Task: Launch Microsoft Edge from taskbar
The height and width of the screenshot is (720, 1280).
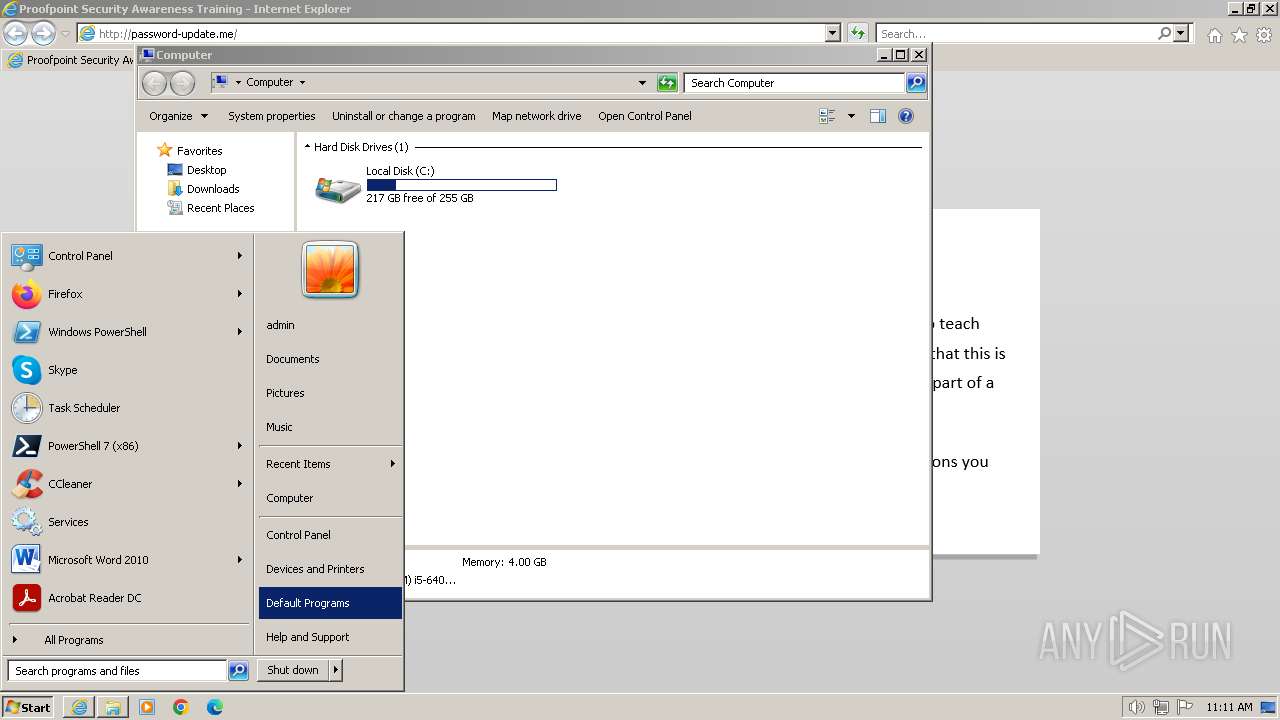Action: point(215,707)
